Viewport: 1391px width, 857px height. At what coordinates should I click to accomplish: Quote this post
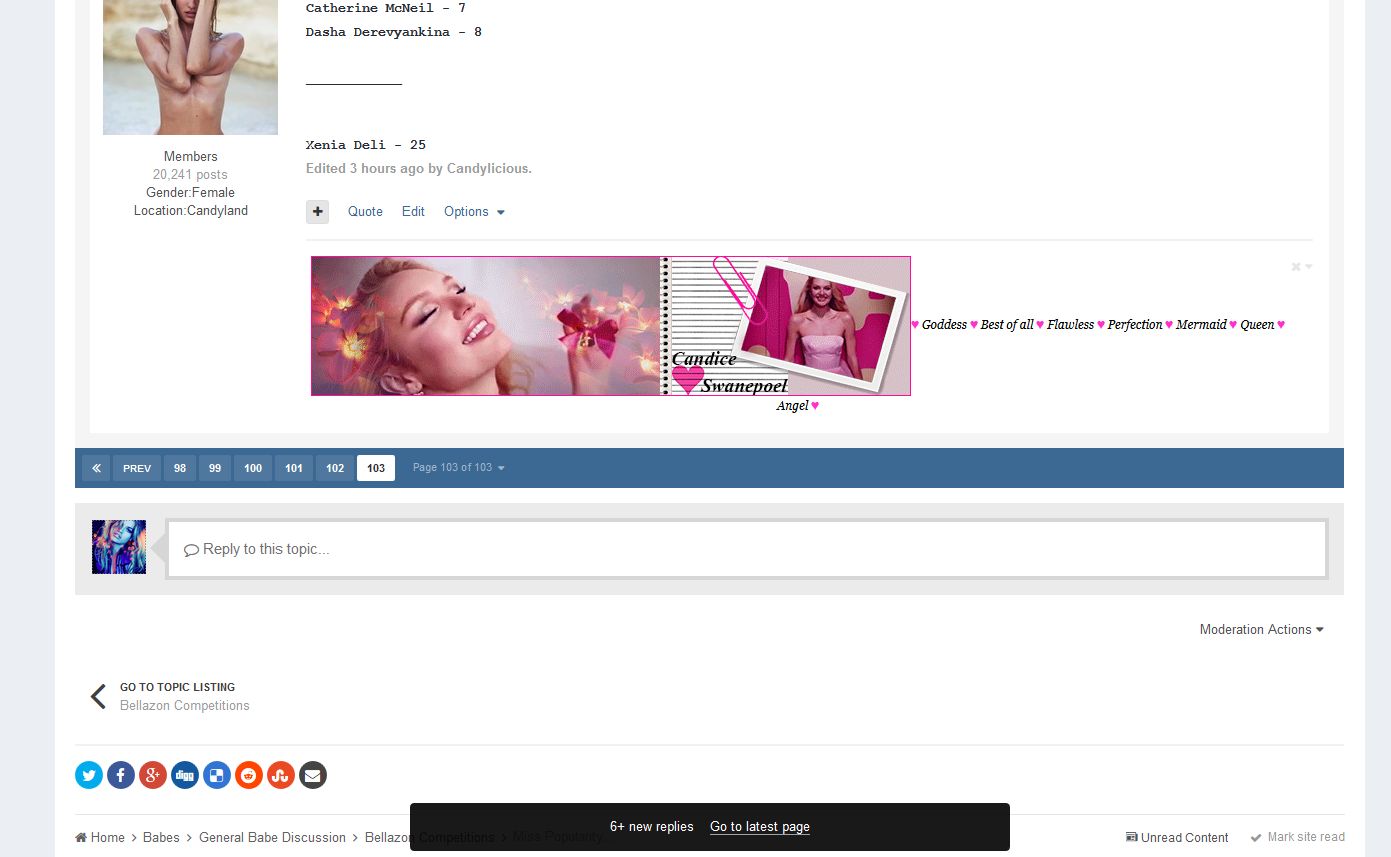pyautogui.click(x=365, y=212)
